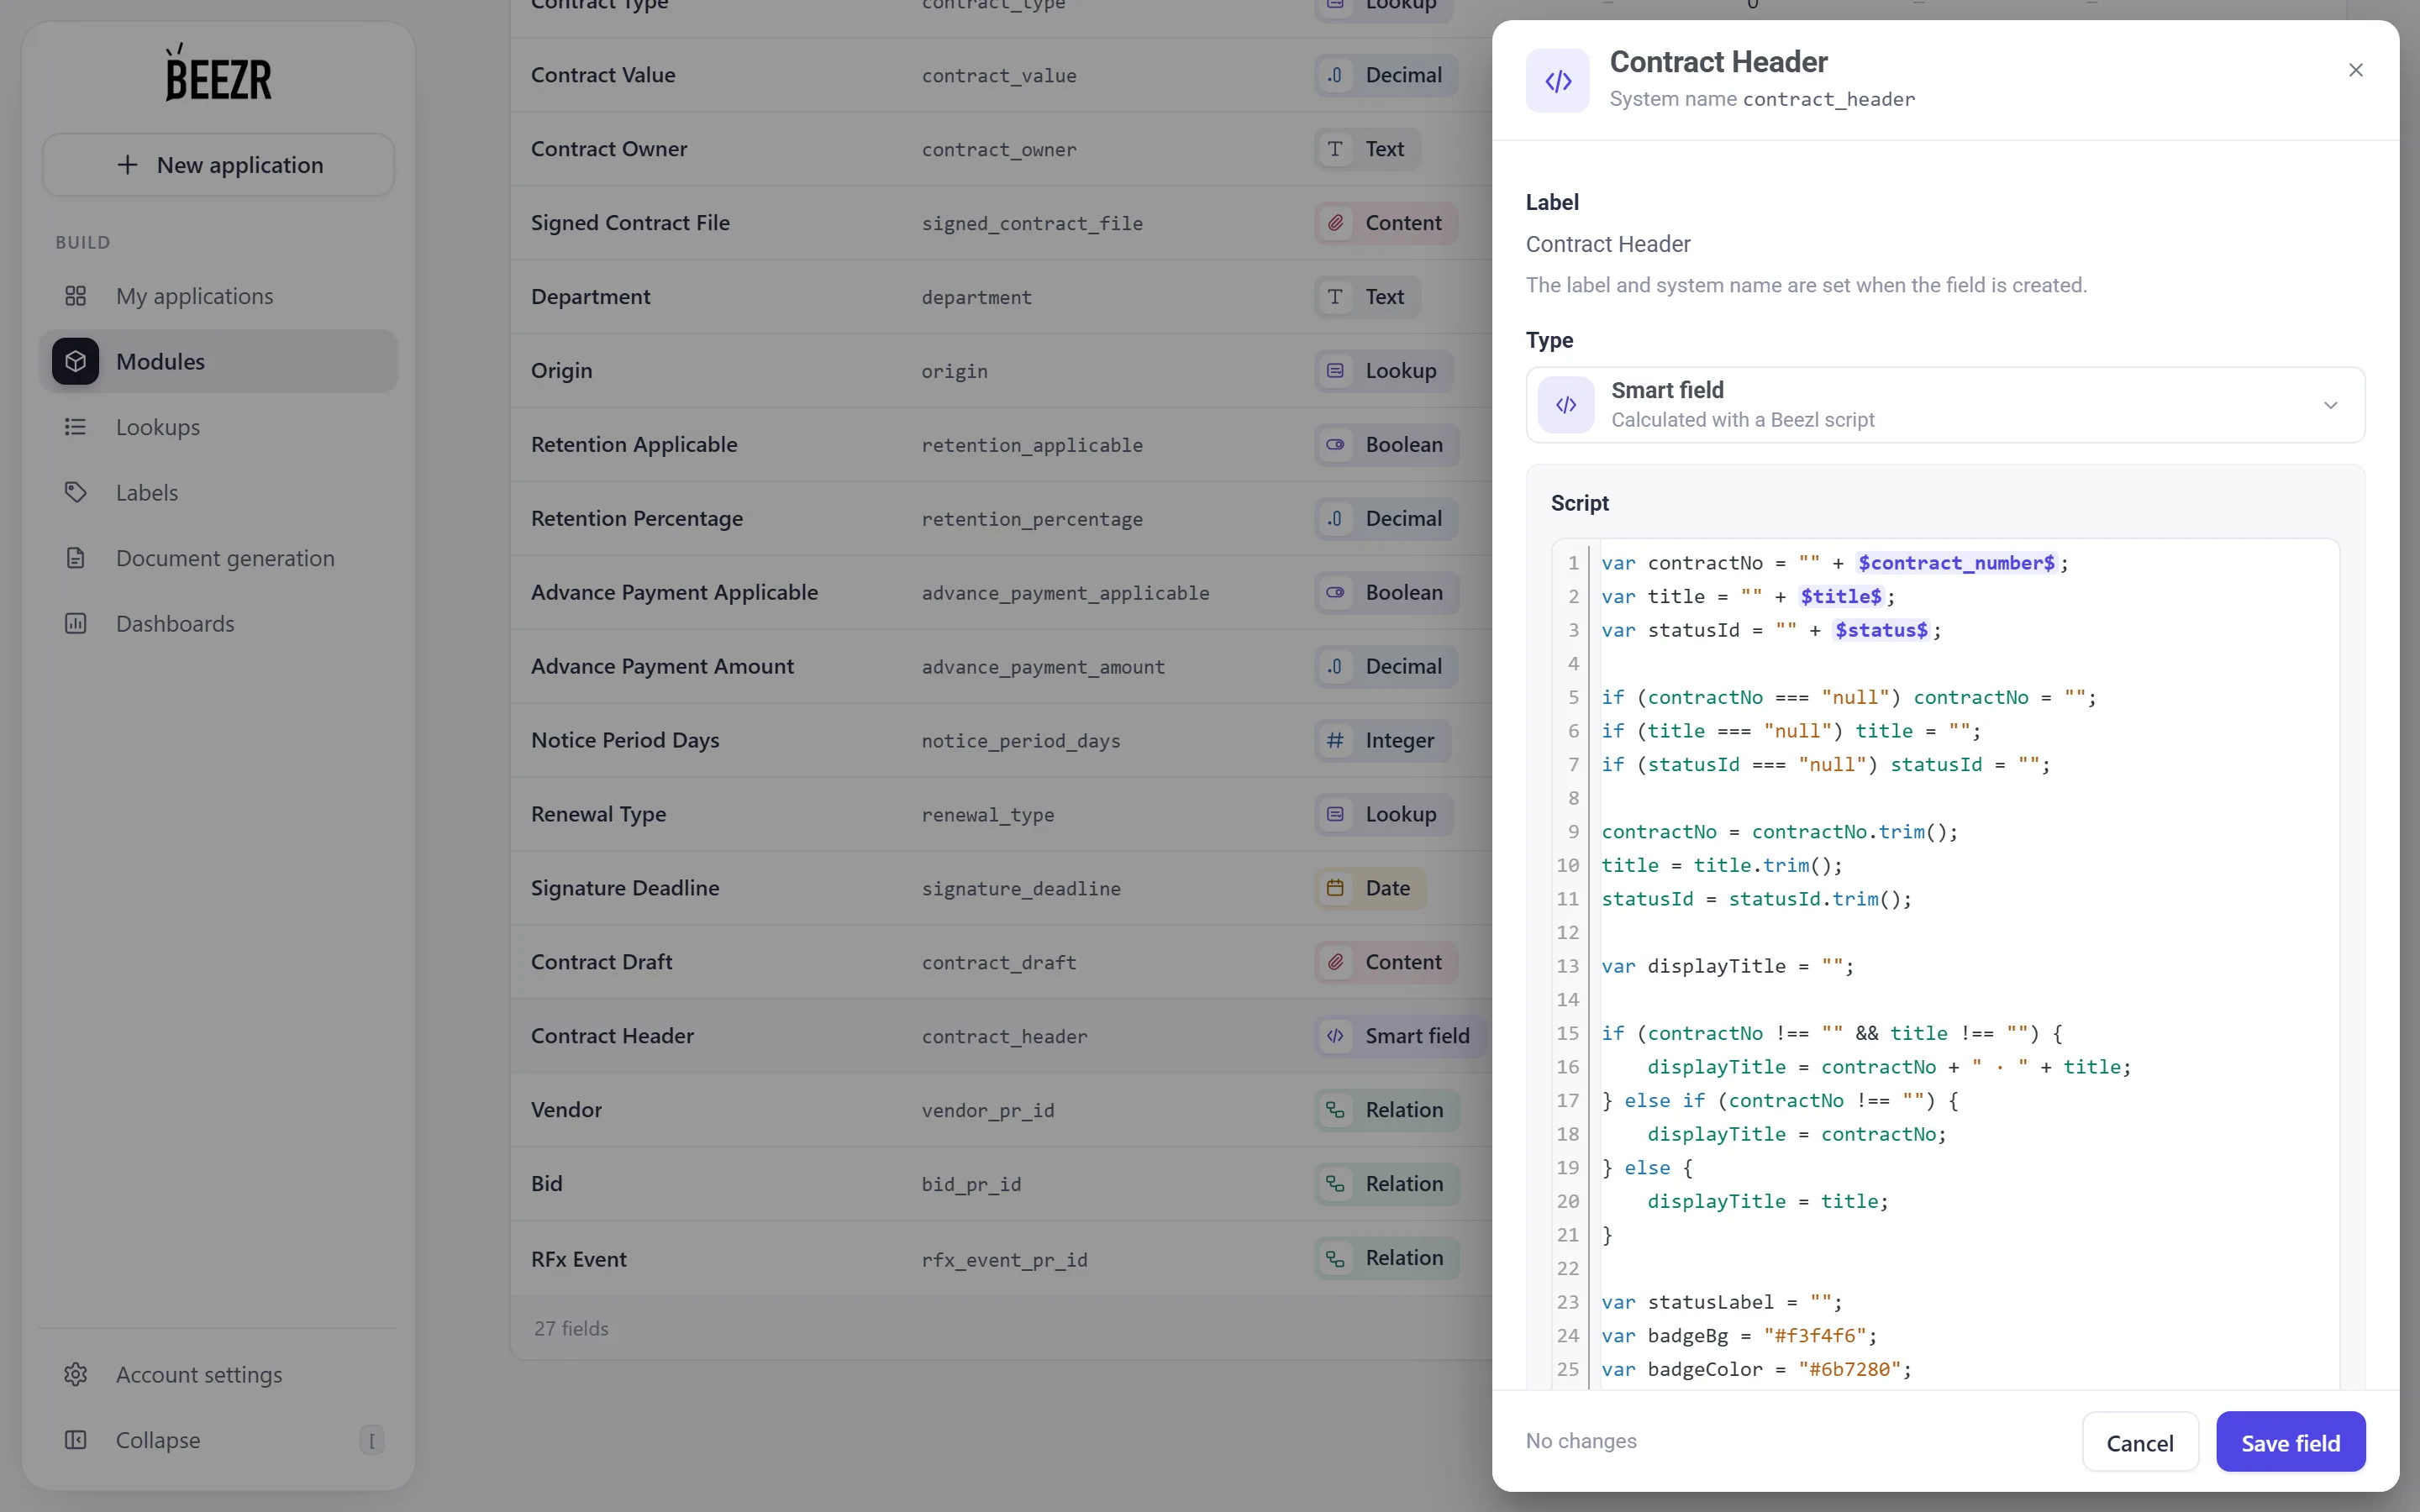Open Account settings gear icon
This screenshot has width=2420, height=1512.
click(x=75, y=1374)
